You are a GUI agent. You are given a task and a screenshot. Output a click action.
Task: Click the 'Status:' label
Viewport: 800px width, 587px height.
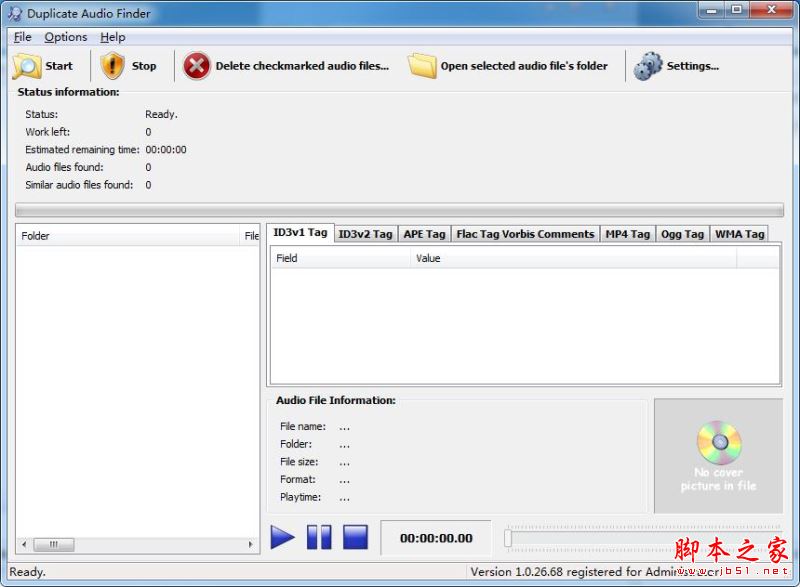click(41, 114)
